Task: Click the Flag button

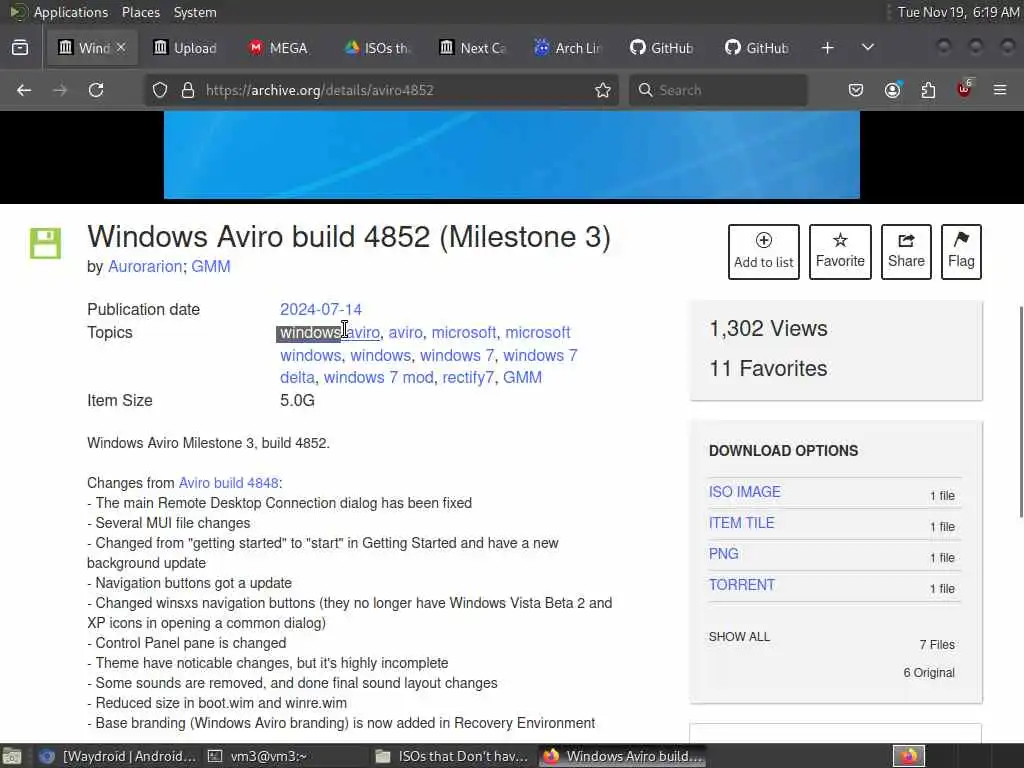Action: pyautogui.click(x=961, y=252)
